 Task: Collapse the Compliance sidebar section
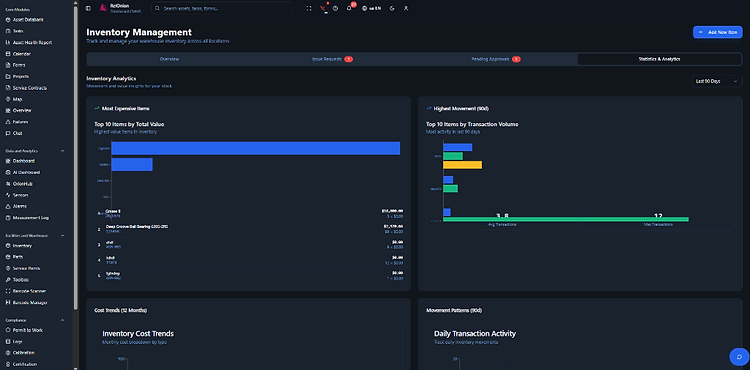62,320
